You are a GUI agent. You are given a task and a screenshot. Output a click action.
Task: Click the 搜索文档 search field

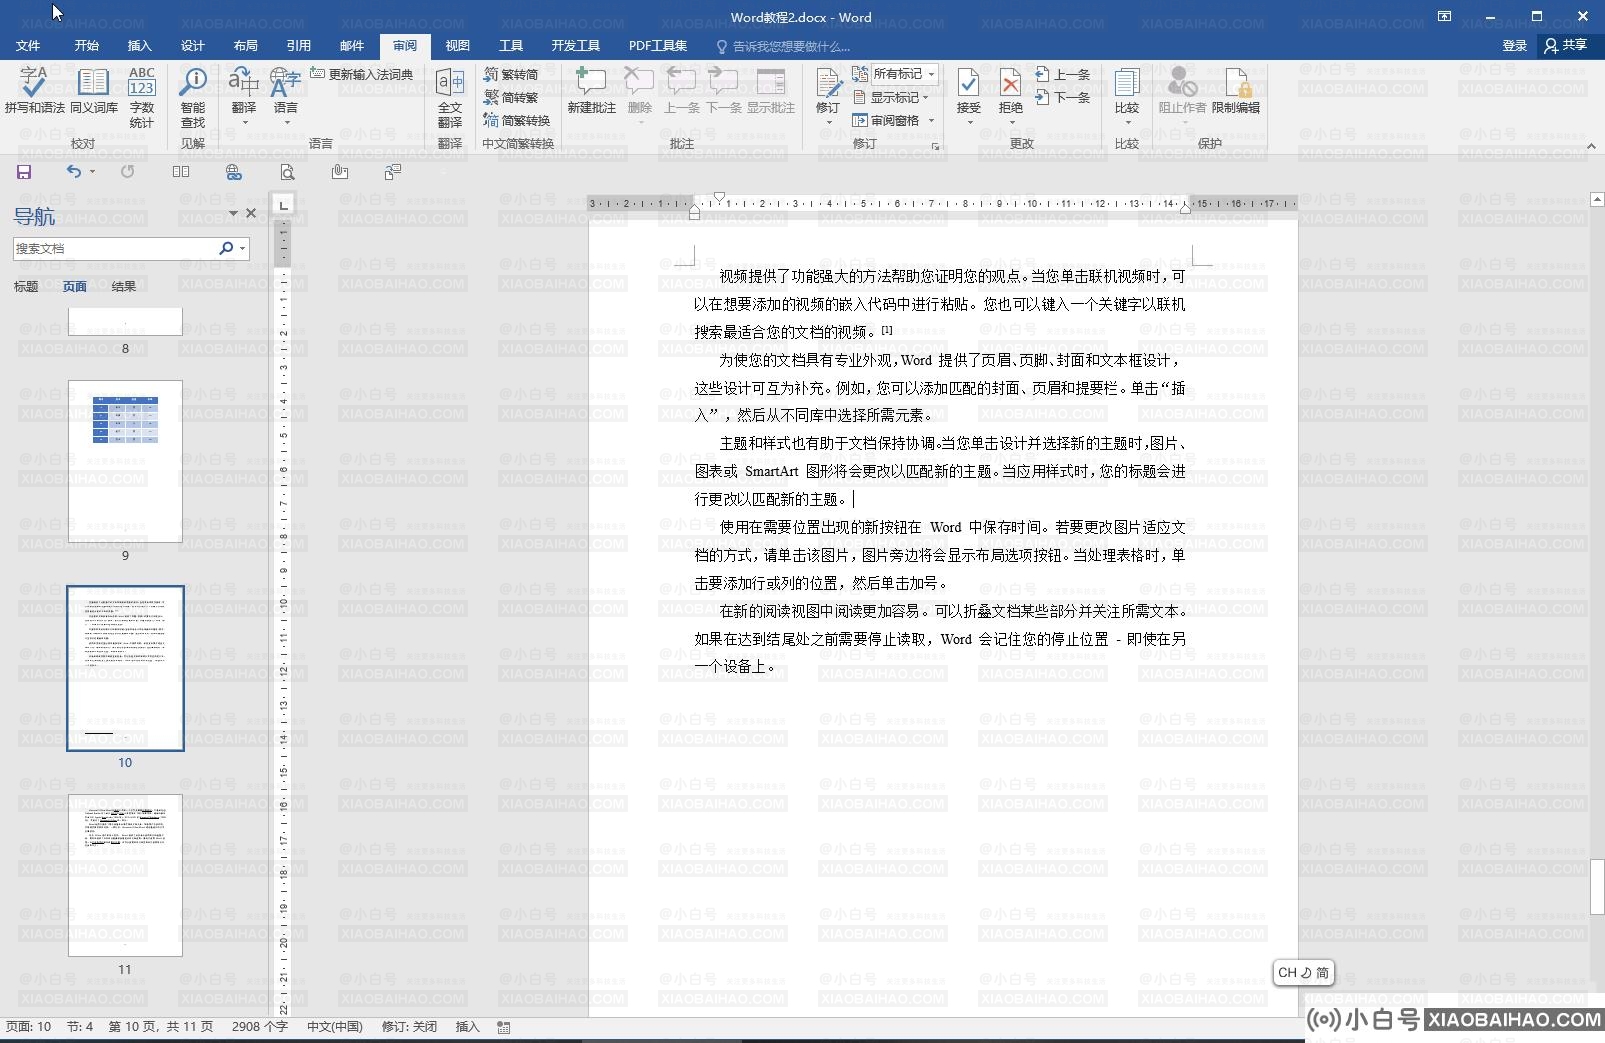point(115,248)
